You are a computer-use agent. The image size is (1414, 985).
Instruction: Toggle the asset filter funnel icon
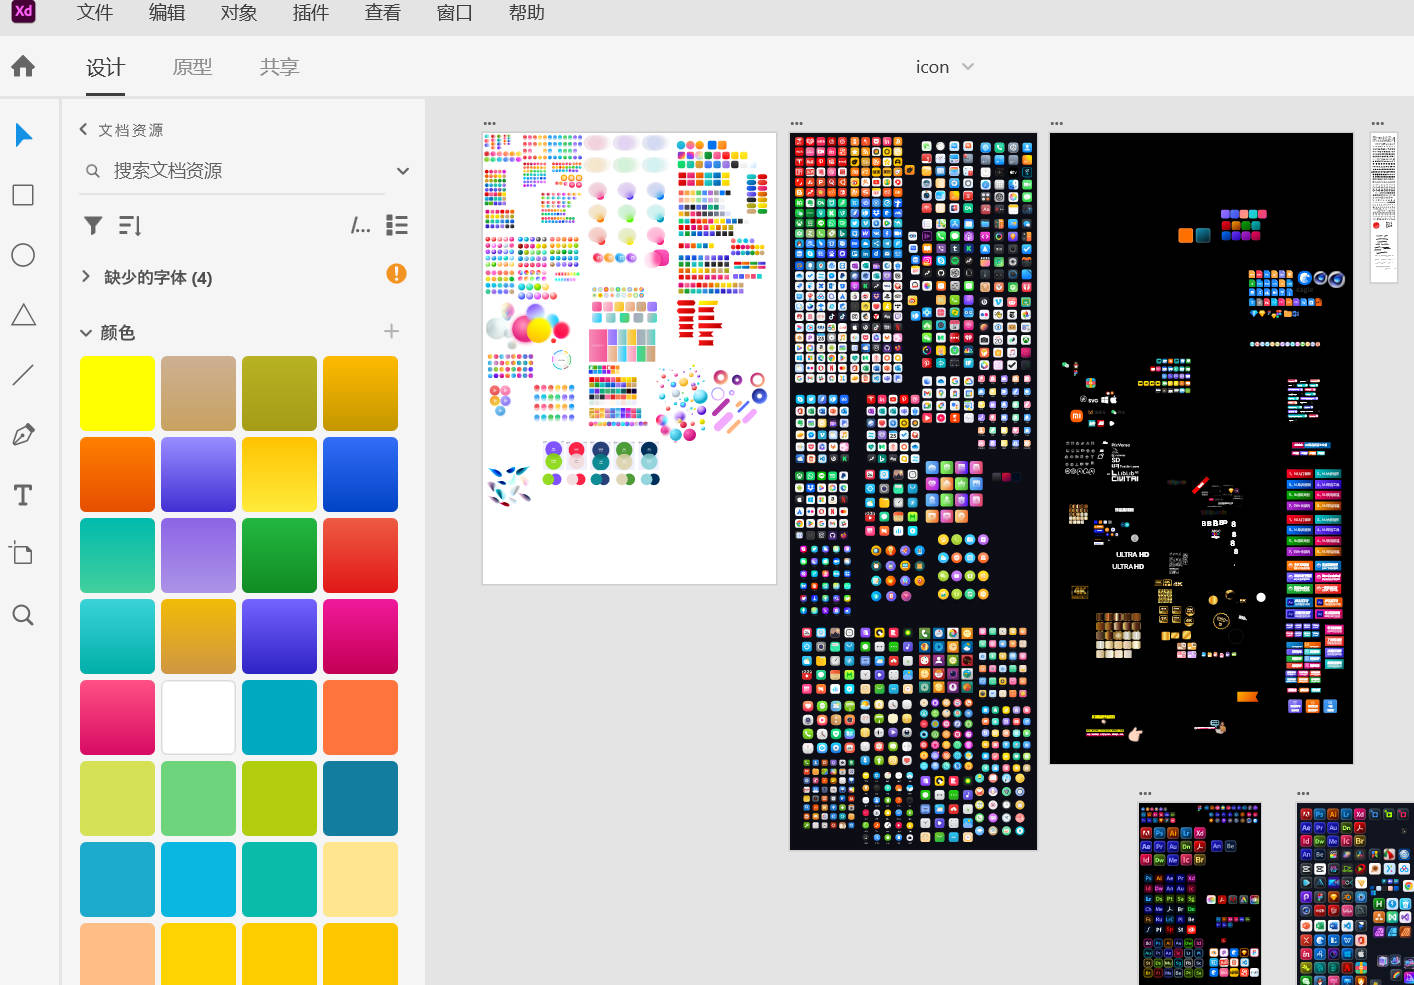tap(93, 225)
